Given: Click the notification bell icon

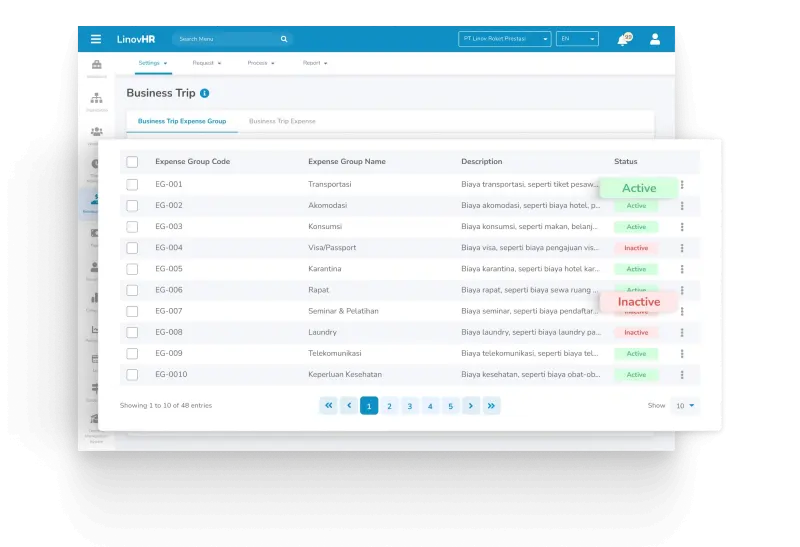Looking at the screenshot, I should [x=622, y=39].
